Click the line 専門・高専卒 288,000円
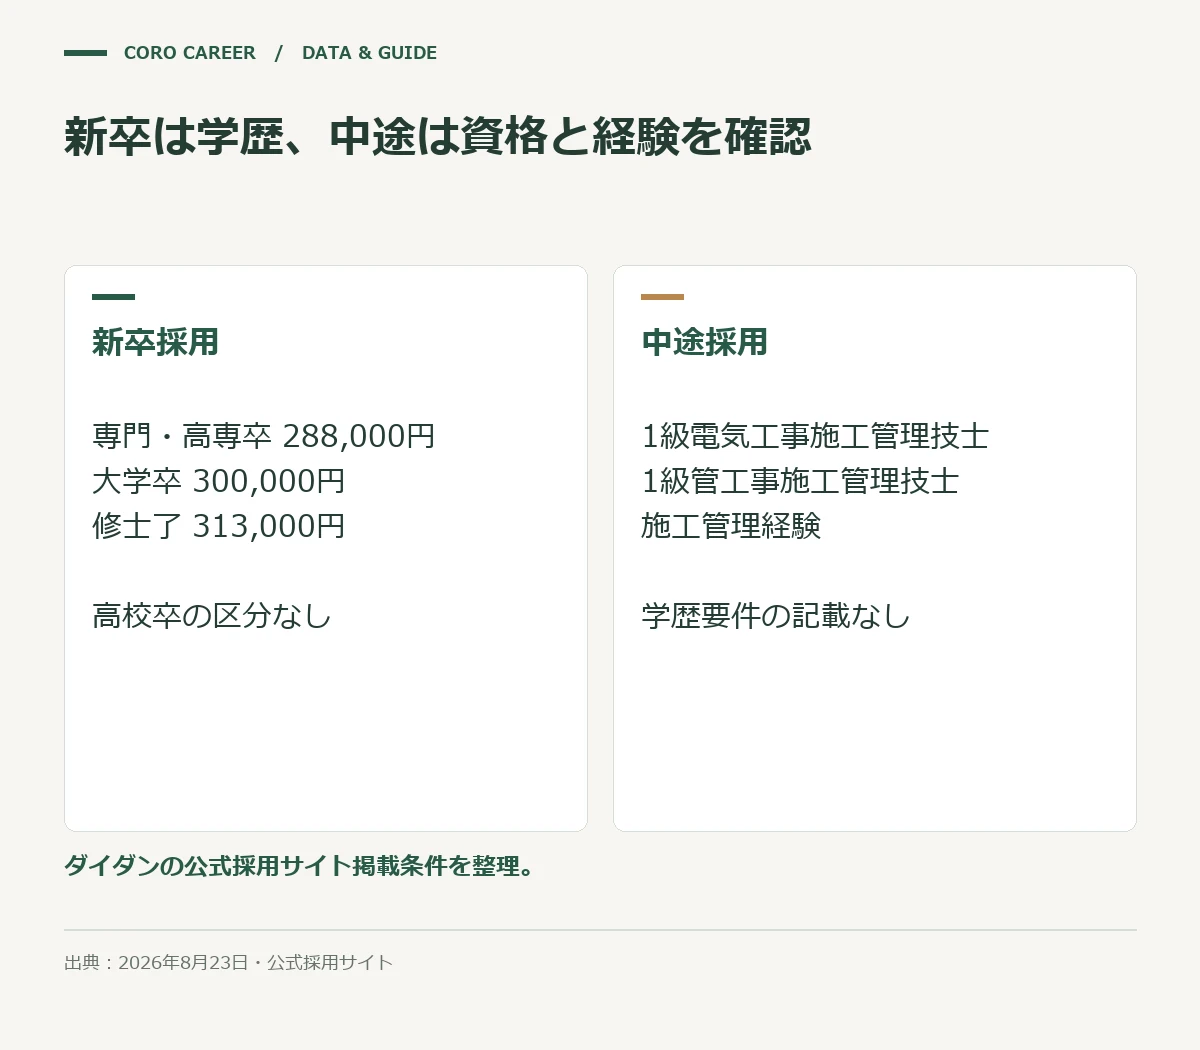1200x1050 pixels. pyautogui.click(x=264, y=436)
